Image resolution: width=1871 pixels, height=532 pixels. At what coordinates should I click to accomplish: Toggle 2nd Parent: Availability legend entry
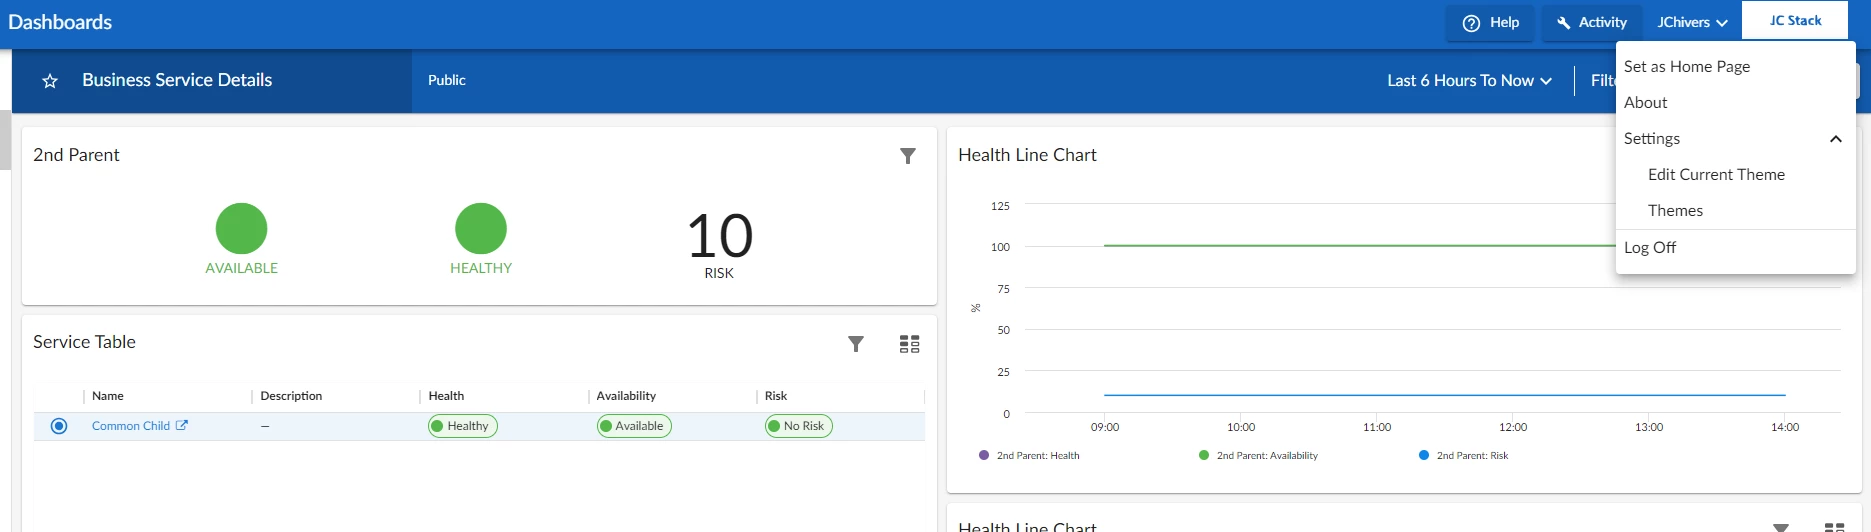(x=1258, y=455)
